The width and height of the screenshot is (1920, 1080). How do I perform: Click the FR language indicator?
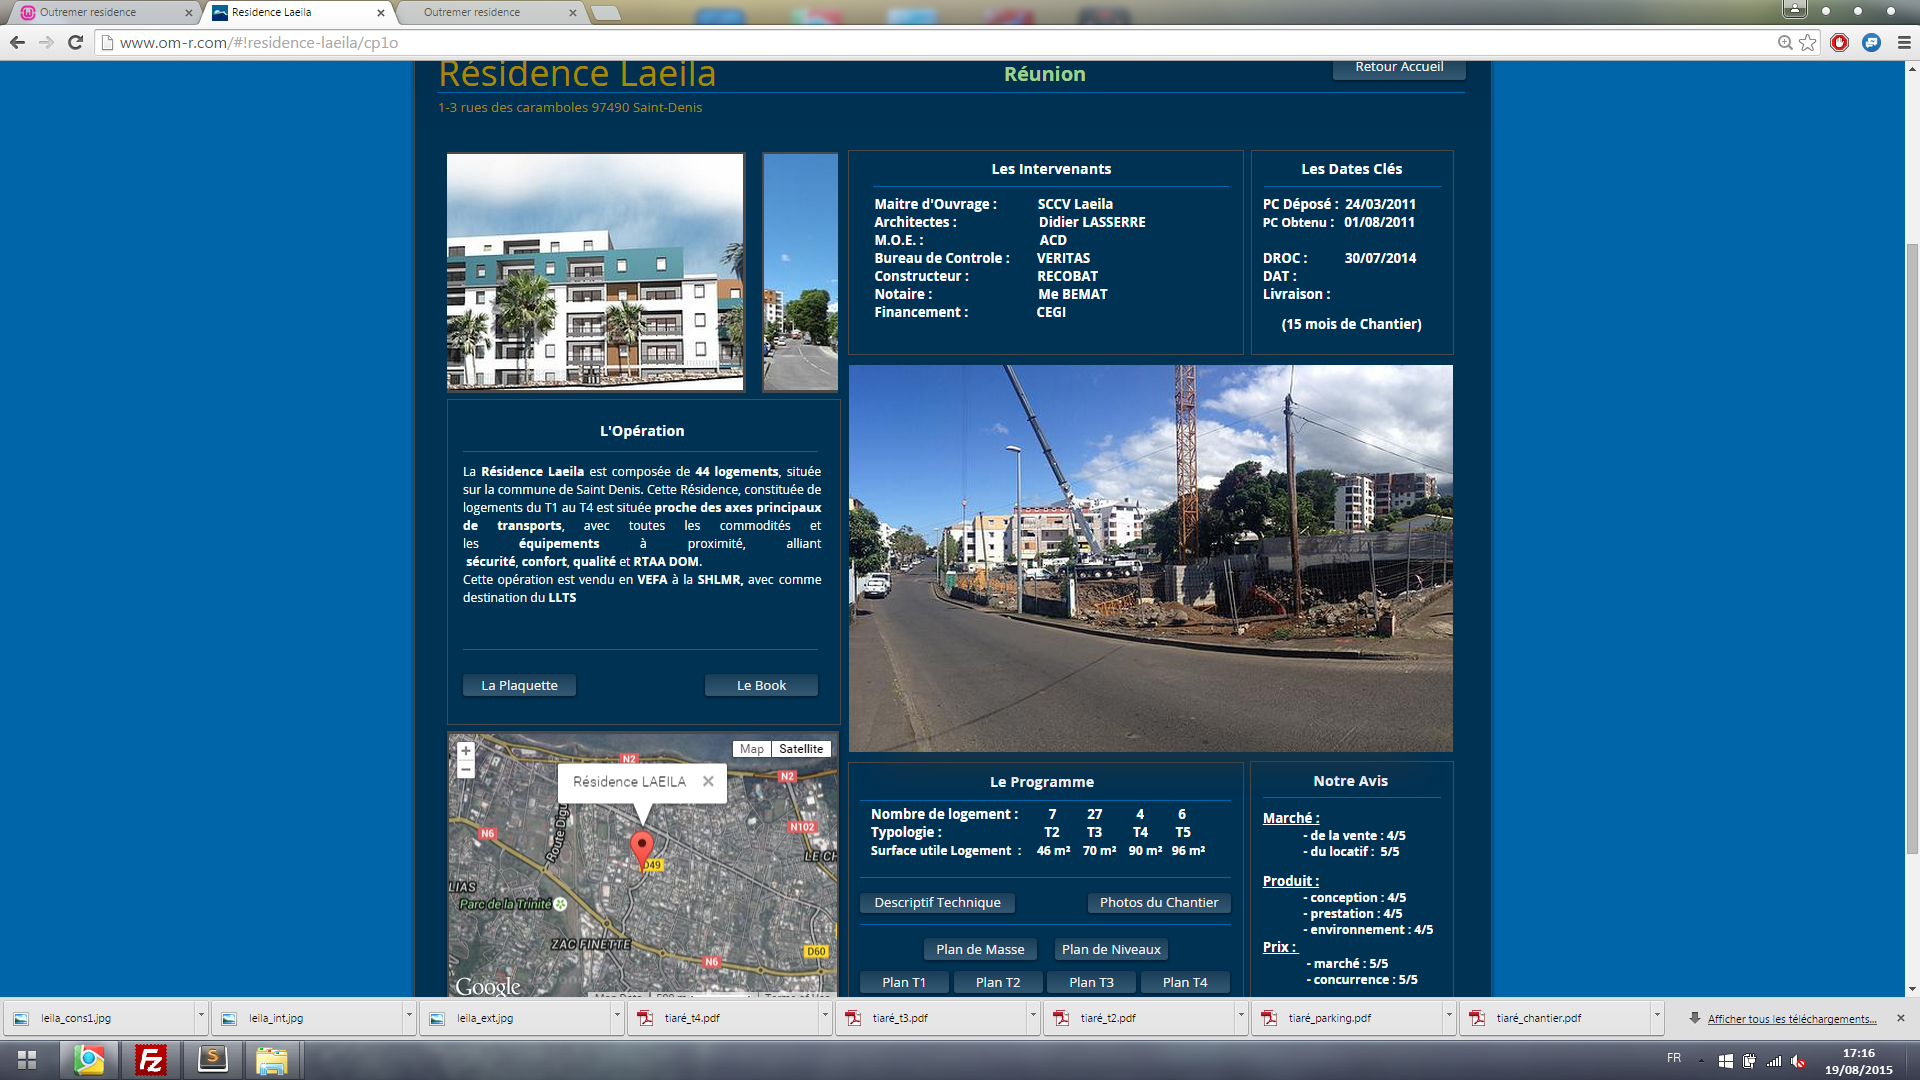[1674, 1058]
